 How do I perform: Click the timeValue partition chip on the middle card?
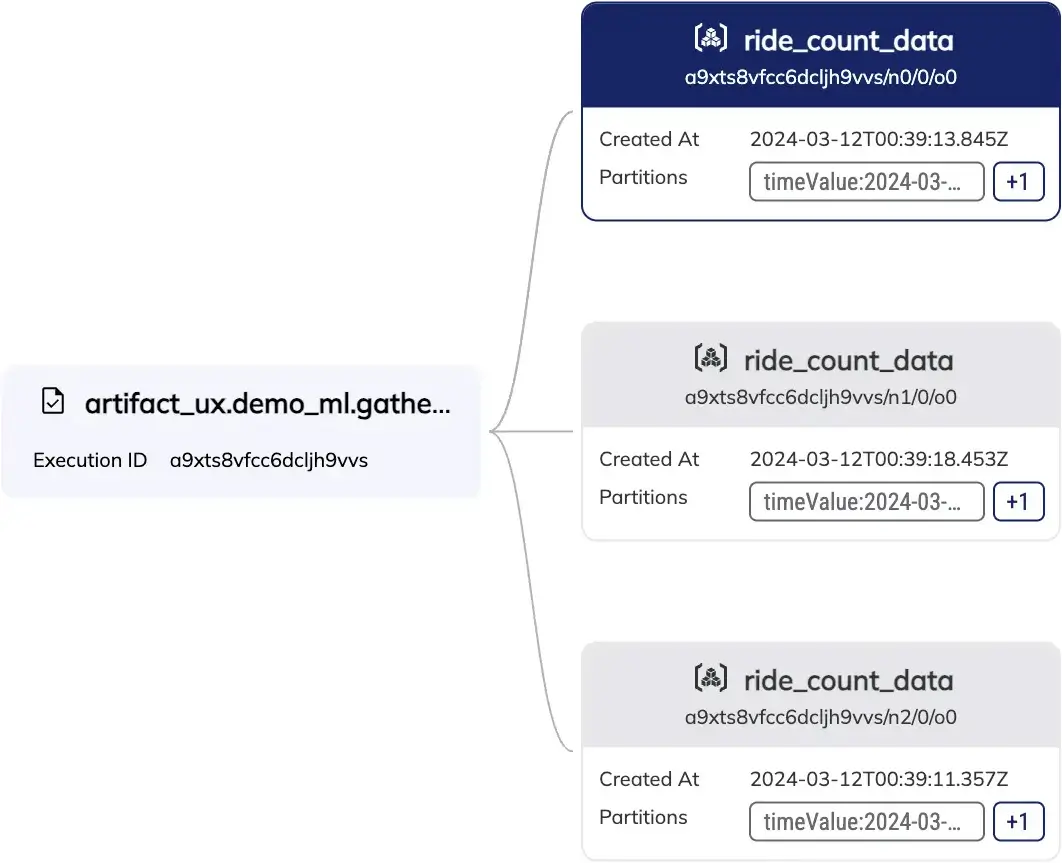[x=866, y=501]
